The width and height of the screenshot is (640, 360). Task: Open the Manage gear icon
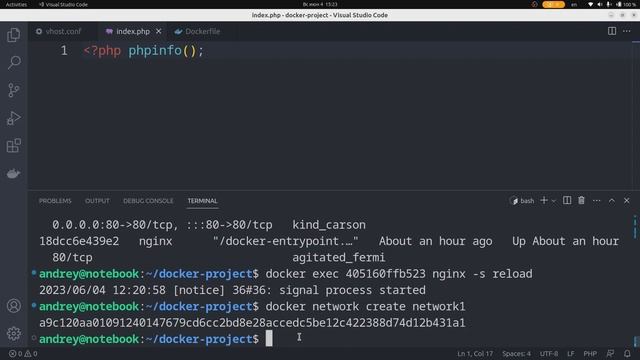[13, 333]
